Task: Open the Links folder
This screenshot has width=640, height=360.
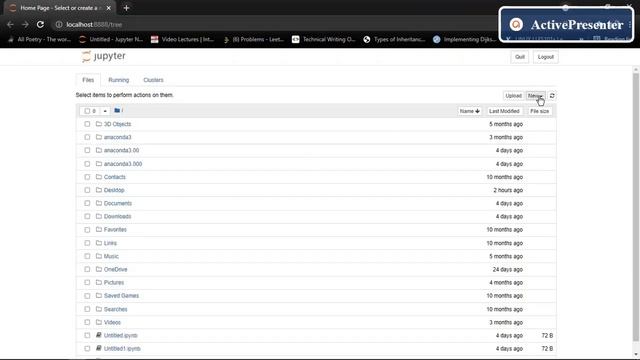Action: [110, 243]
